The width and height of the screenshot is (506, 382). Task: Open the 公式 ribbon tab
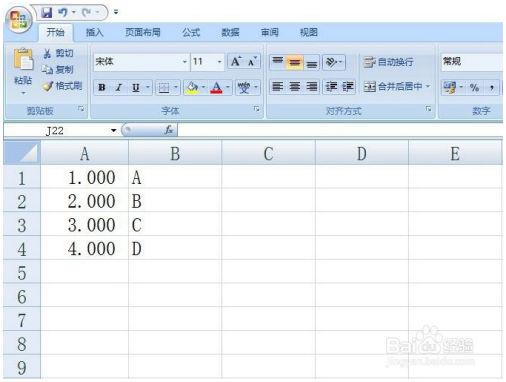(191, 32)
